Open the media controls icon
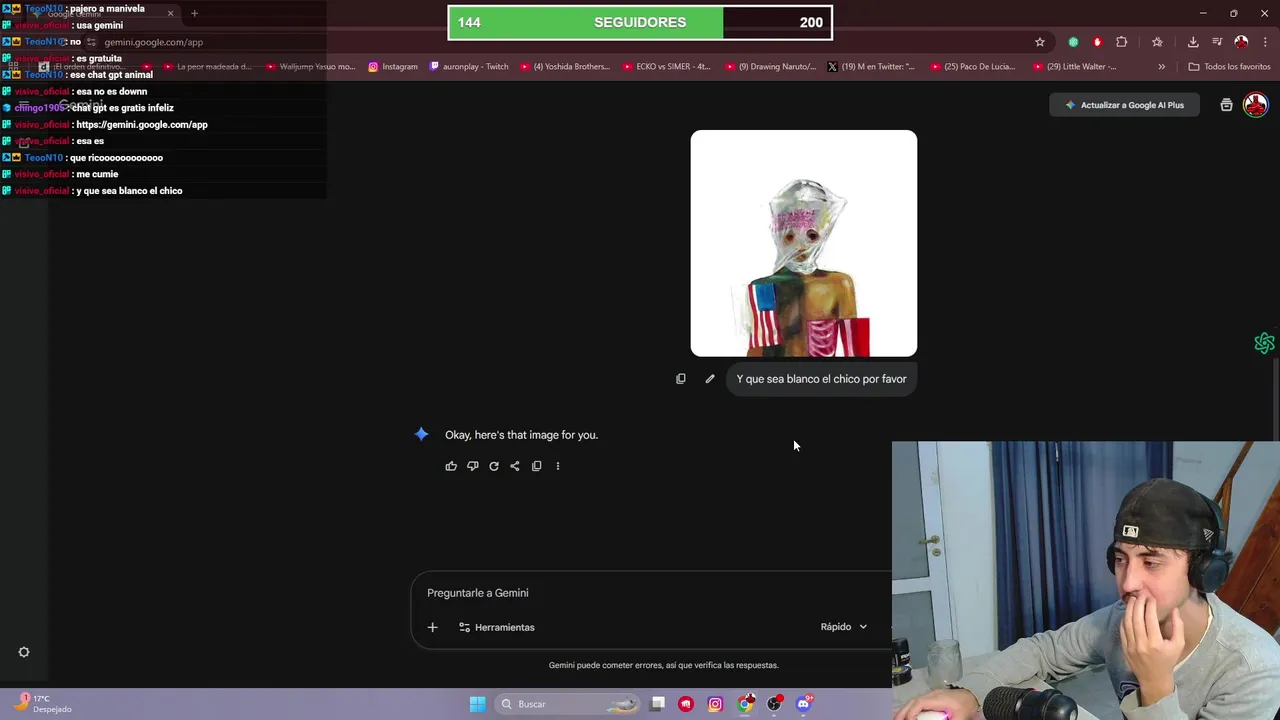 [1217, 42]
